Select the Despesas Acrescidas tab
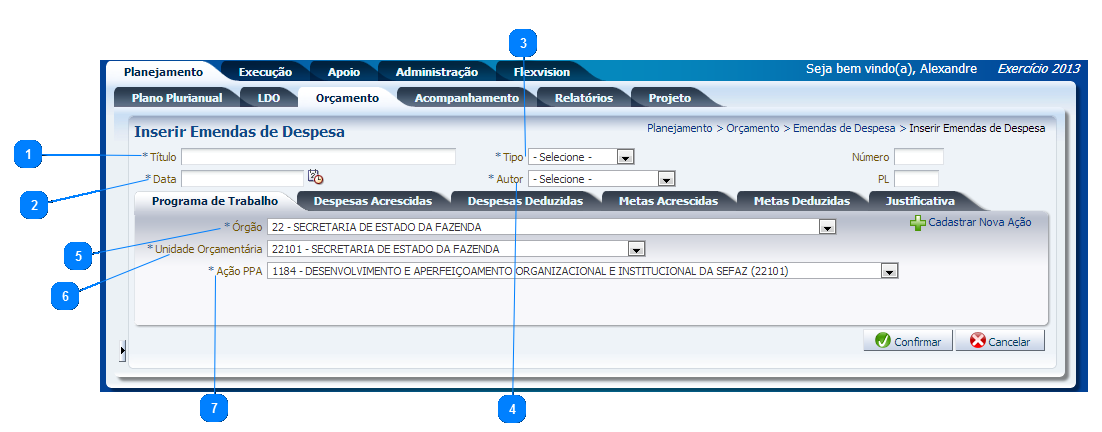The image size is (1102, 432). click(372, 201)
